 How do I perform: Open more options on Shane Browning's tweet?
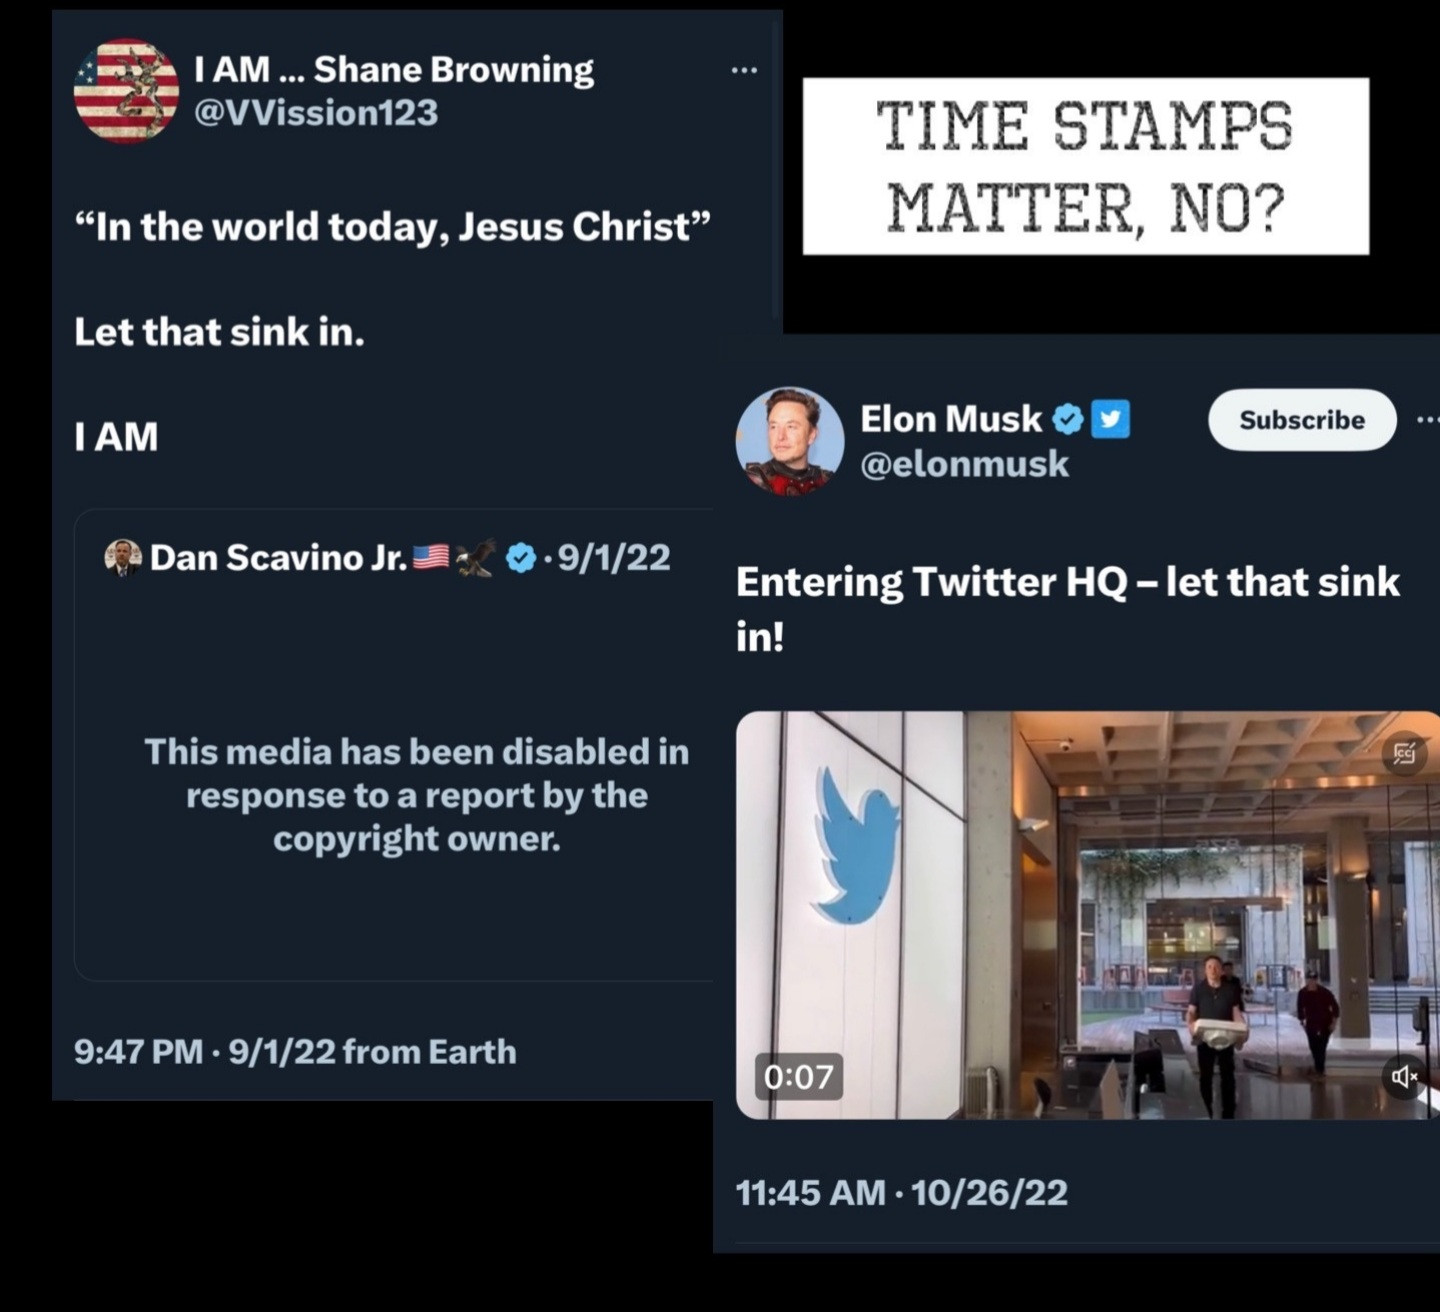point(744,70)
